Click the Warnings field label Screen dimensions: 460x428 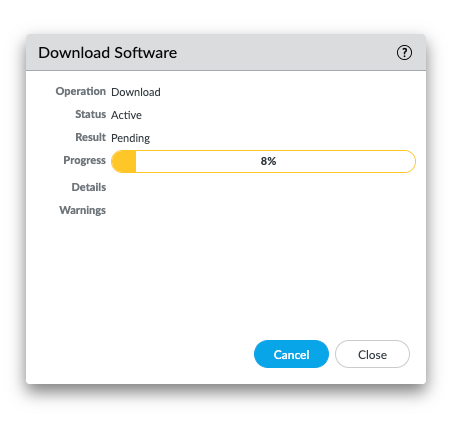[82, 210]
